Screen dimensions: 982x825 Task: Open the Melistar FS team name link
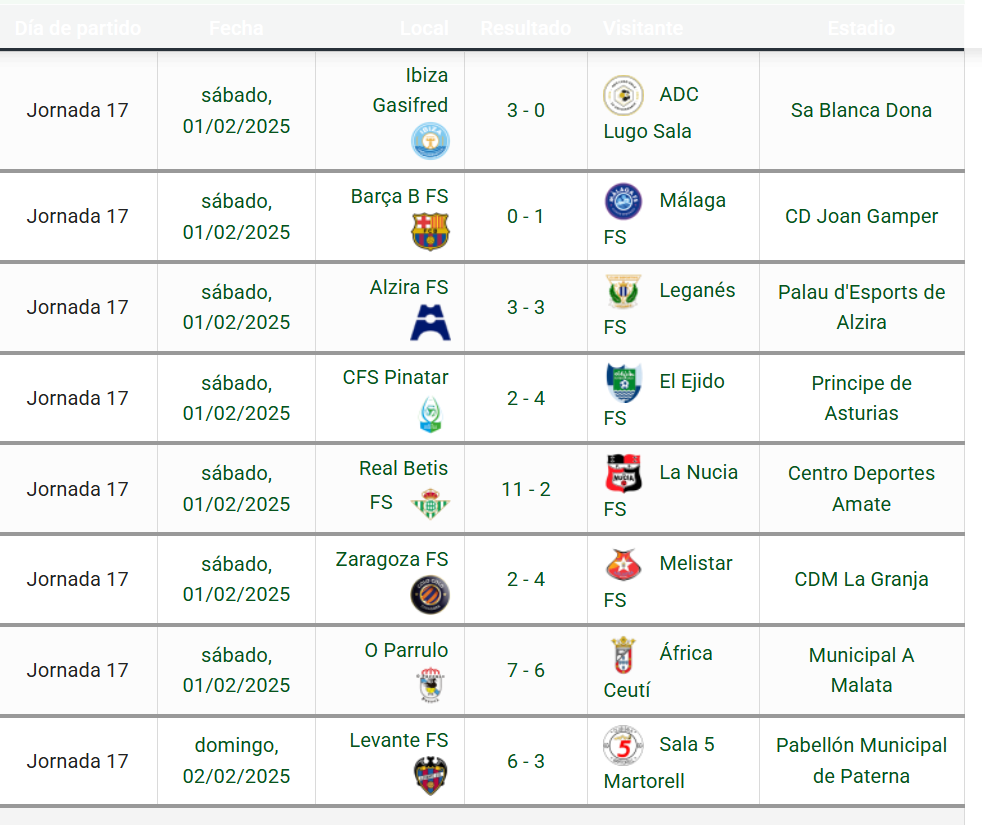(668, 581)
